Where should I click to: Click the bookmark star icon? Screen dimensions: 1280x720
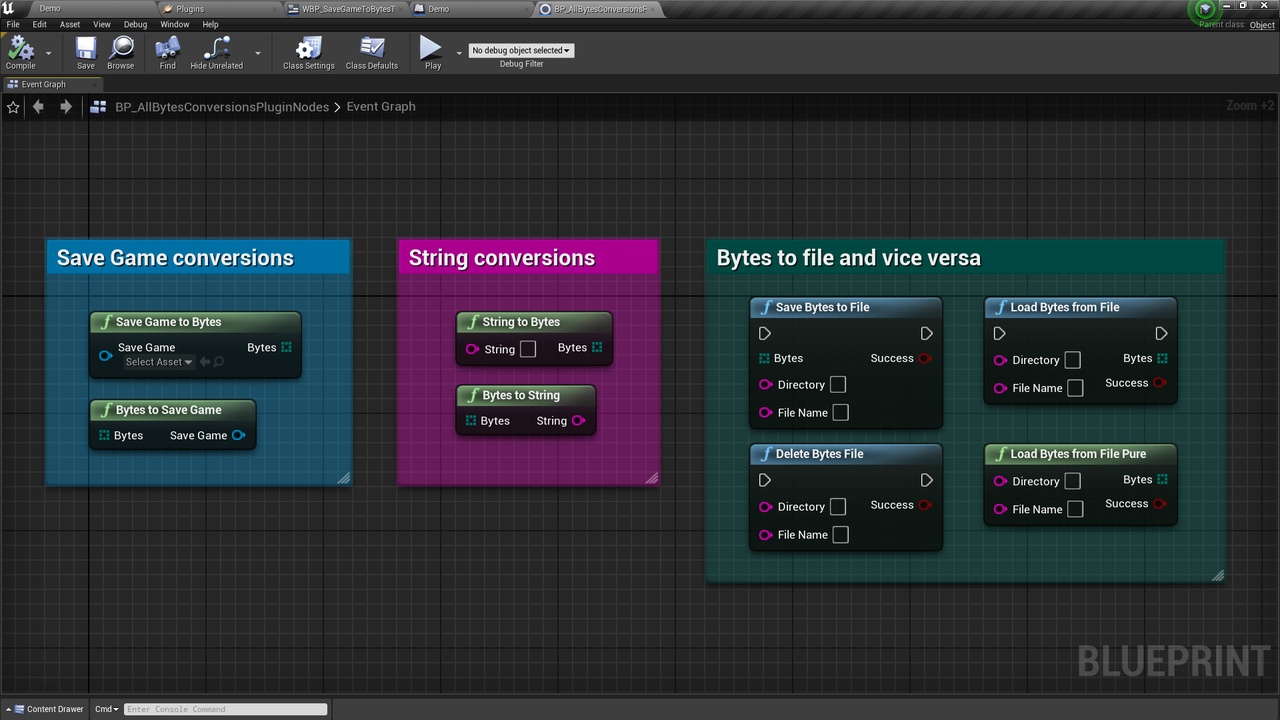(x=13, y=107)
